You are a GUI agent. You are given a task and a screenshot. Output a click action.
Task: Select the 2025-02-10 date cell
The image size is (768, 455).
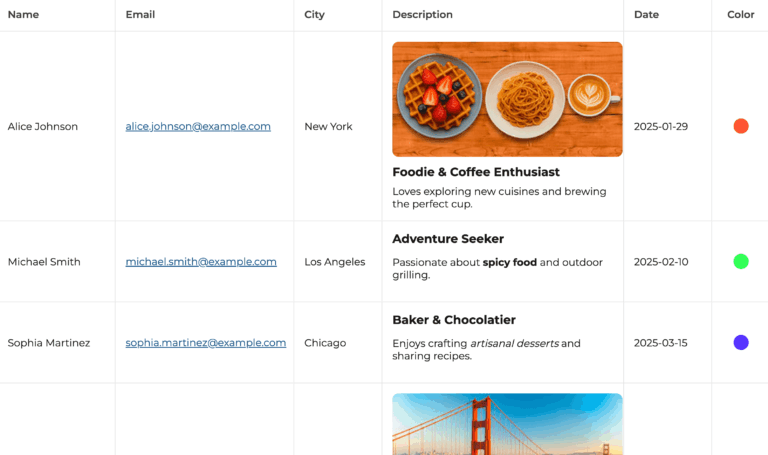pos(661,262)
